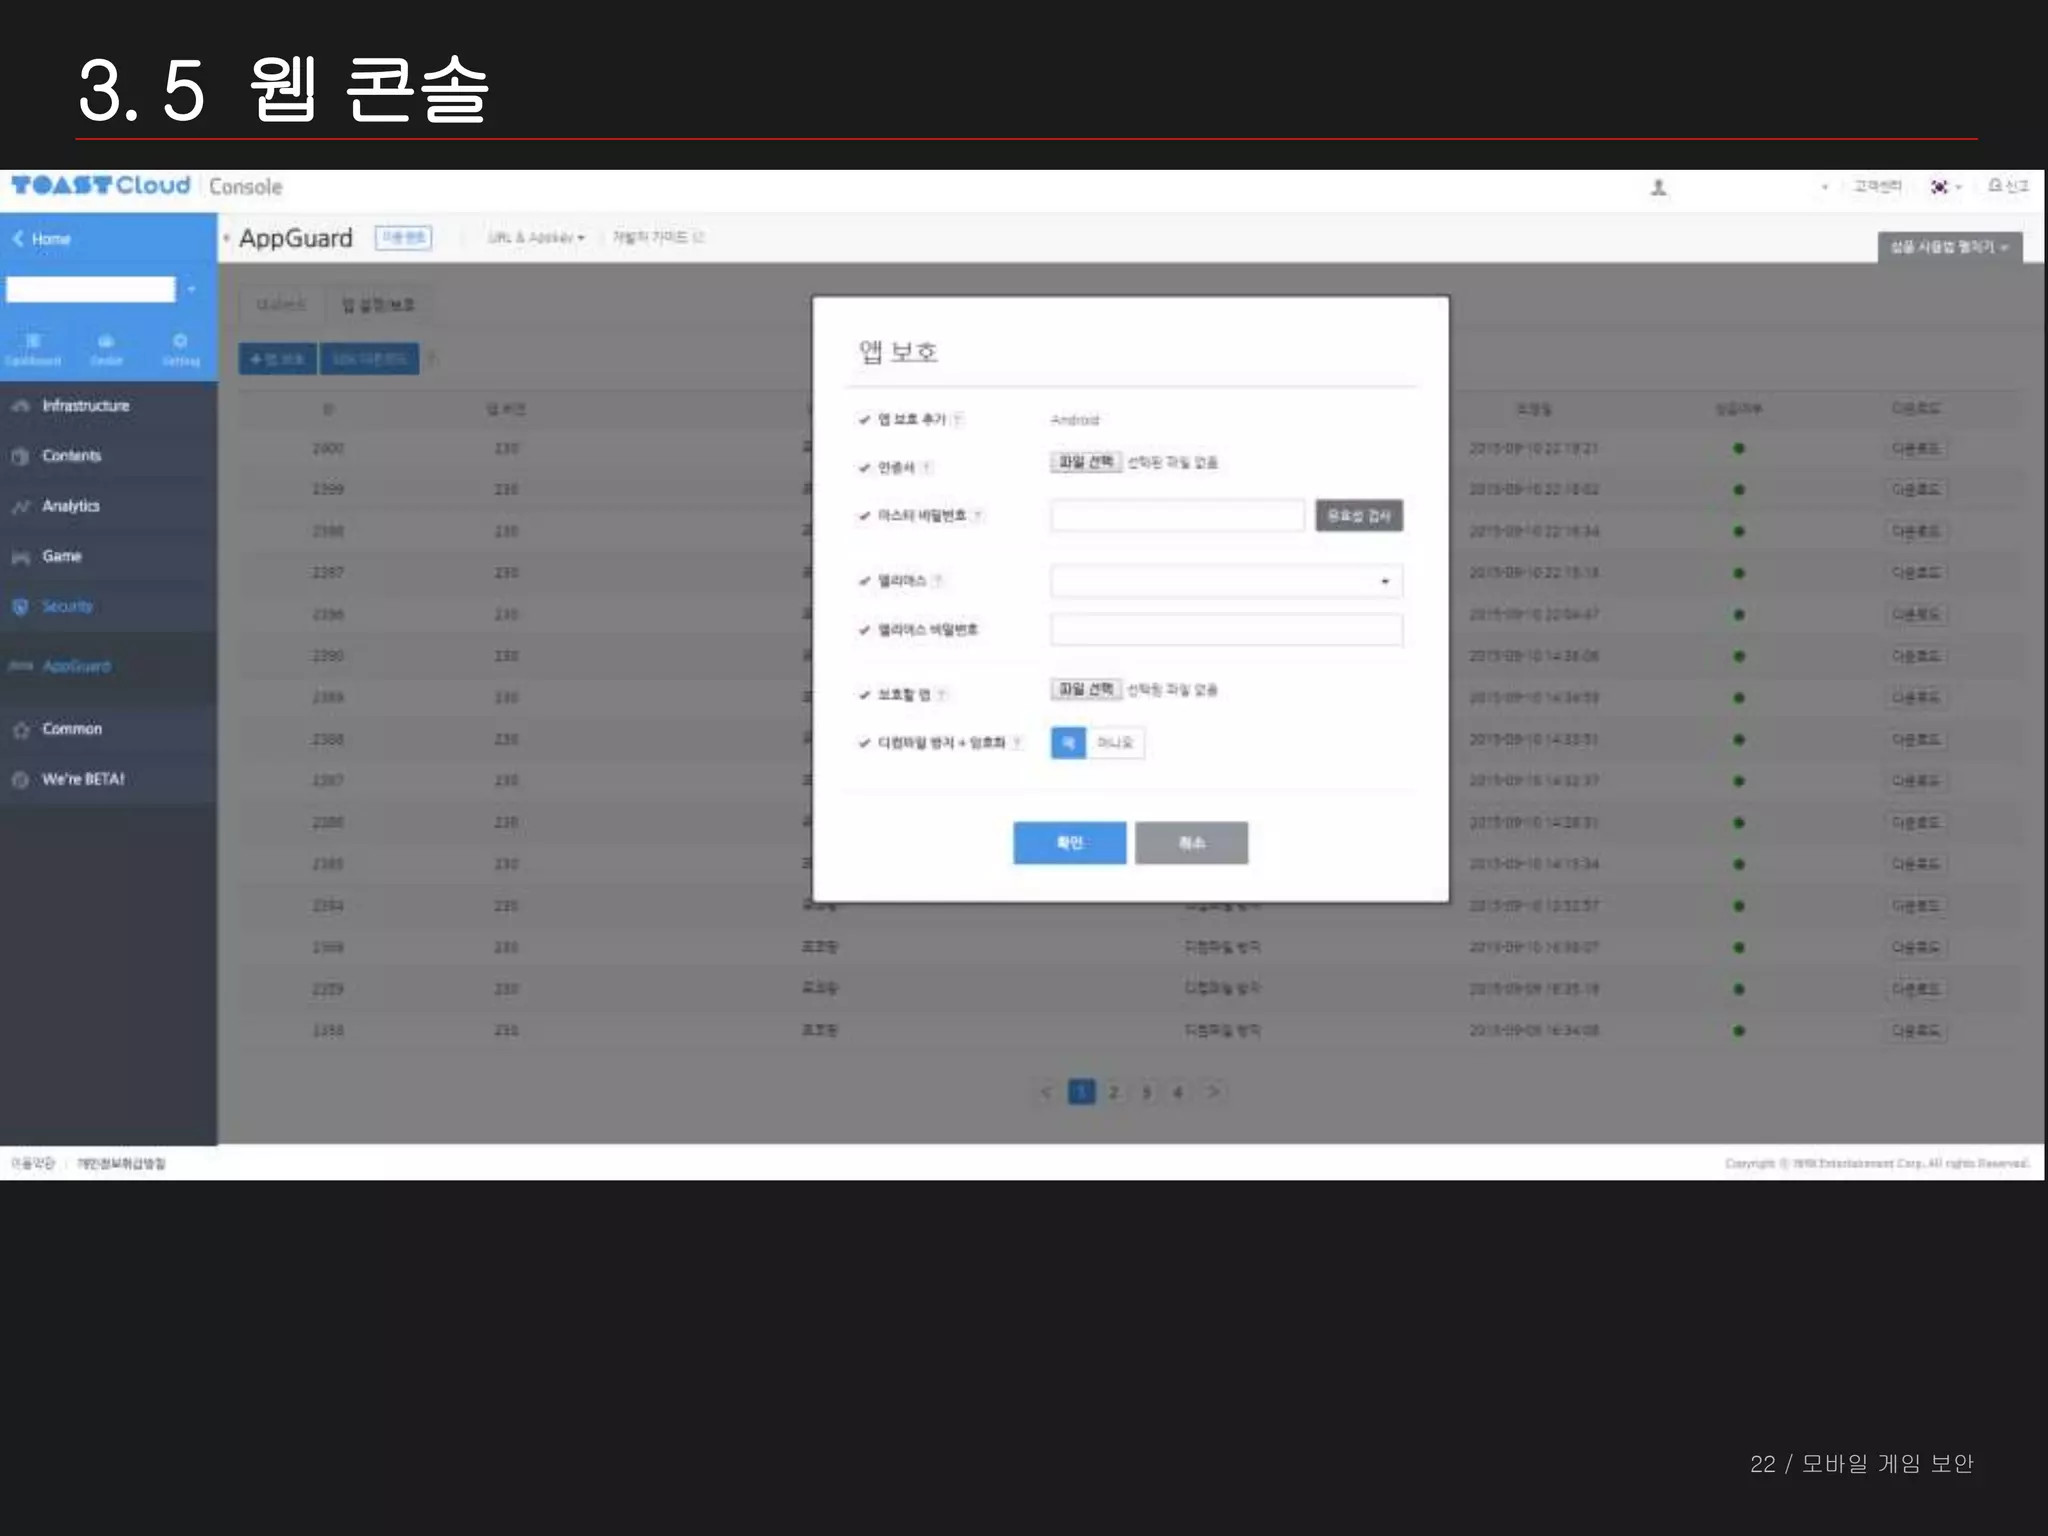The width and height of the screenshot is (2048, 1536).
Task: Open the Analytics chart icon
Action: [x=20, y=507]
